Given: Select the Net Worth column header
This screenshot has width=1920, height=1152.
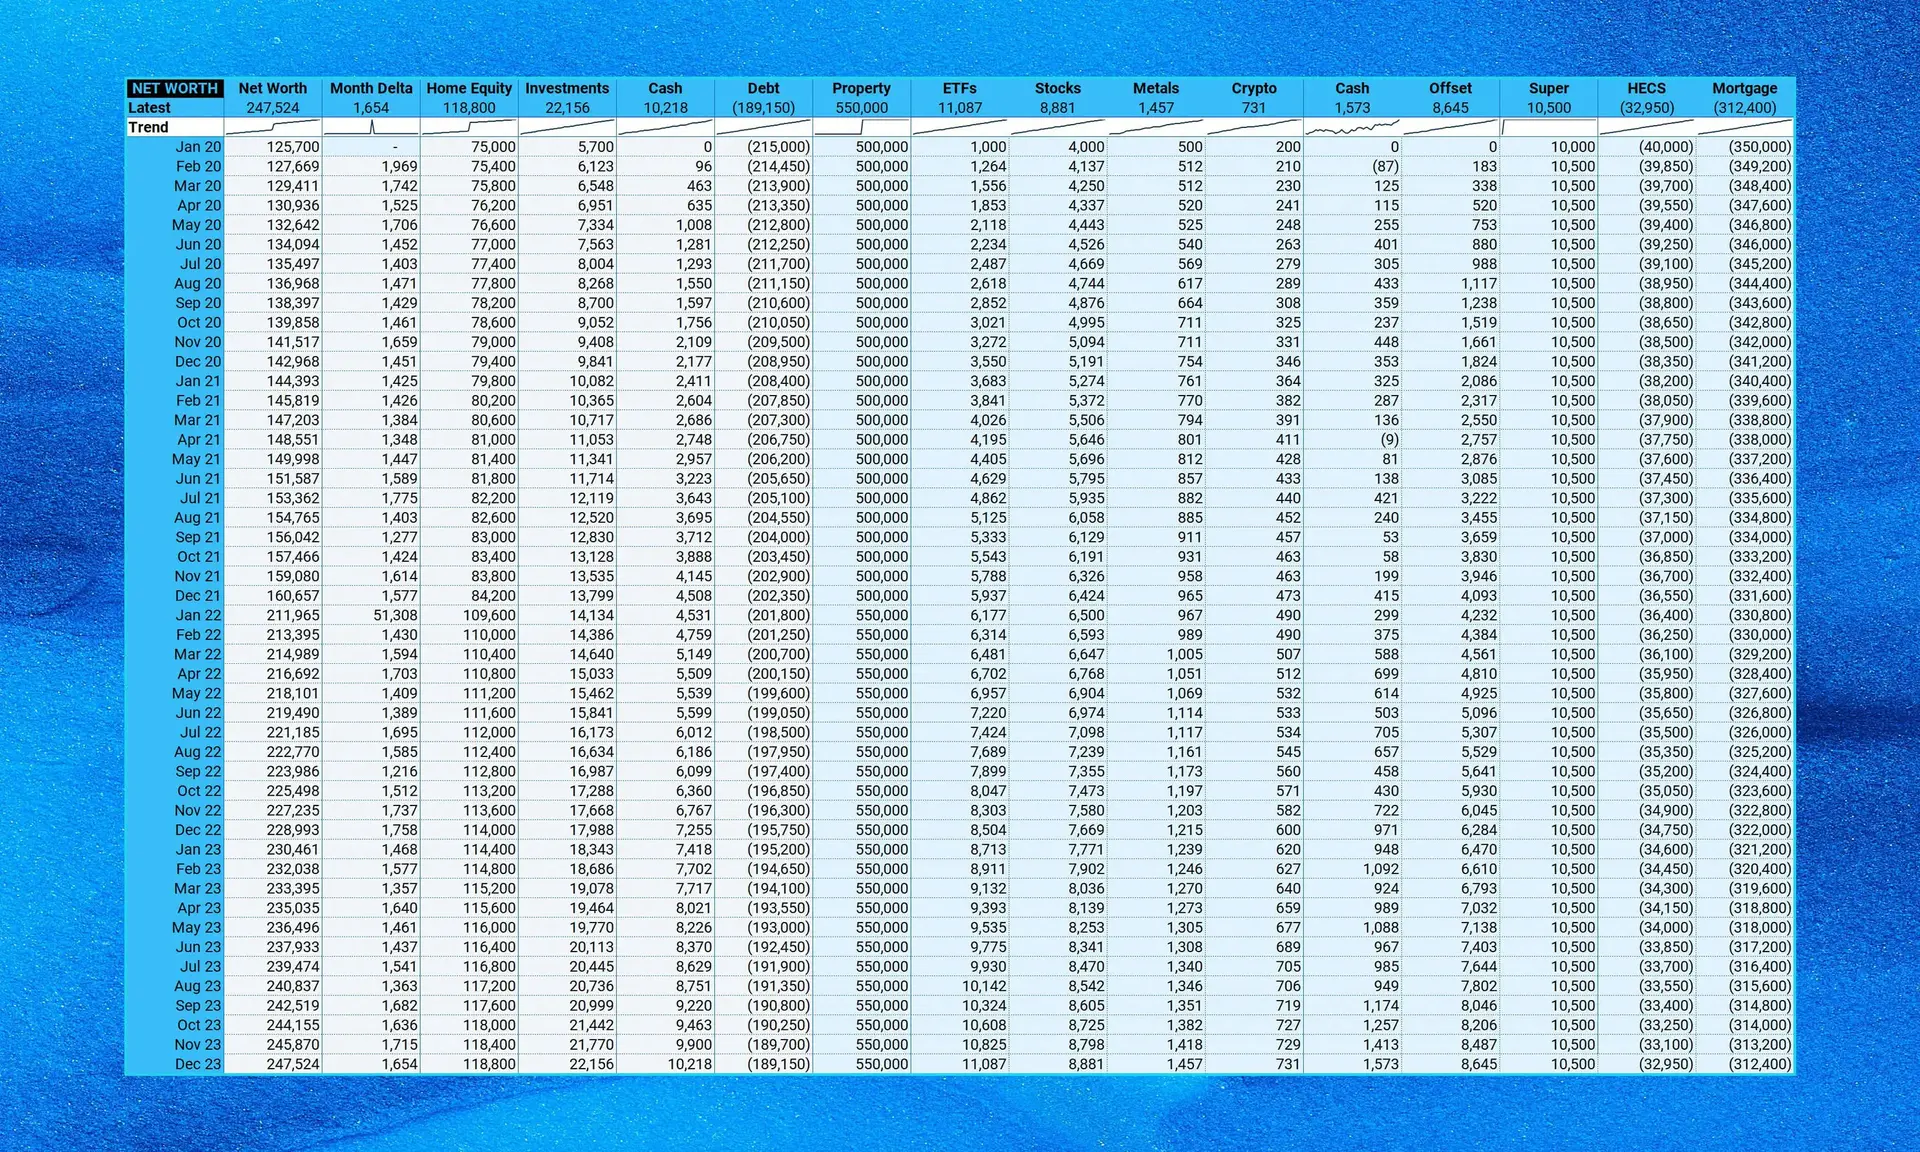Looking at the screenshot, I should [x=274, y=88].
